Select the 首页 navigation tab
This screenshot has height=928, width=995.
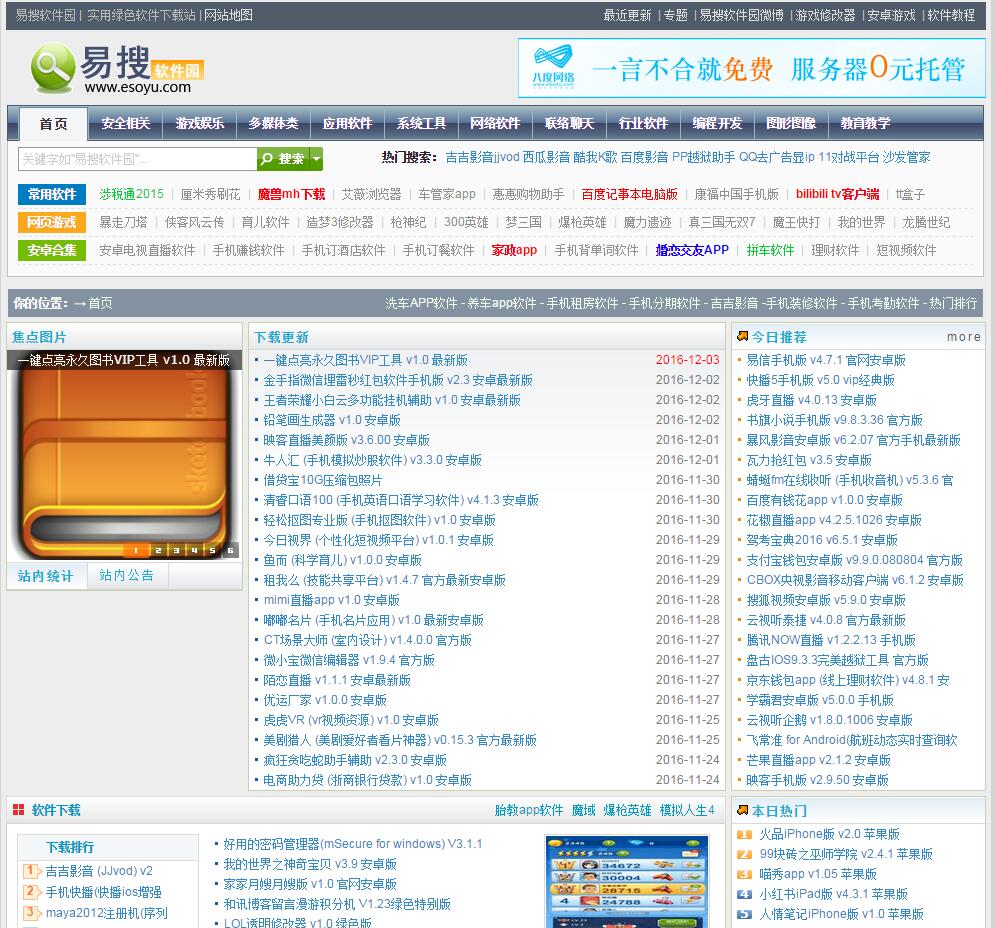[x=53, y=124]
